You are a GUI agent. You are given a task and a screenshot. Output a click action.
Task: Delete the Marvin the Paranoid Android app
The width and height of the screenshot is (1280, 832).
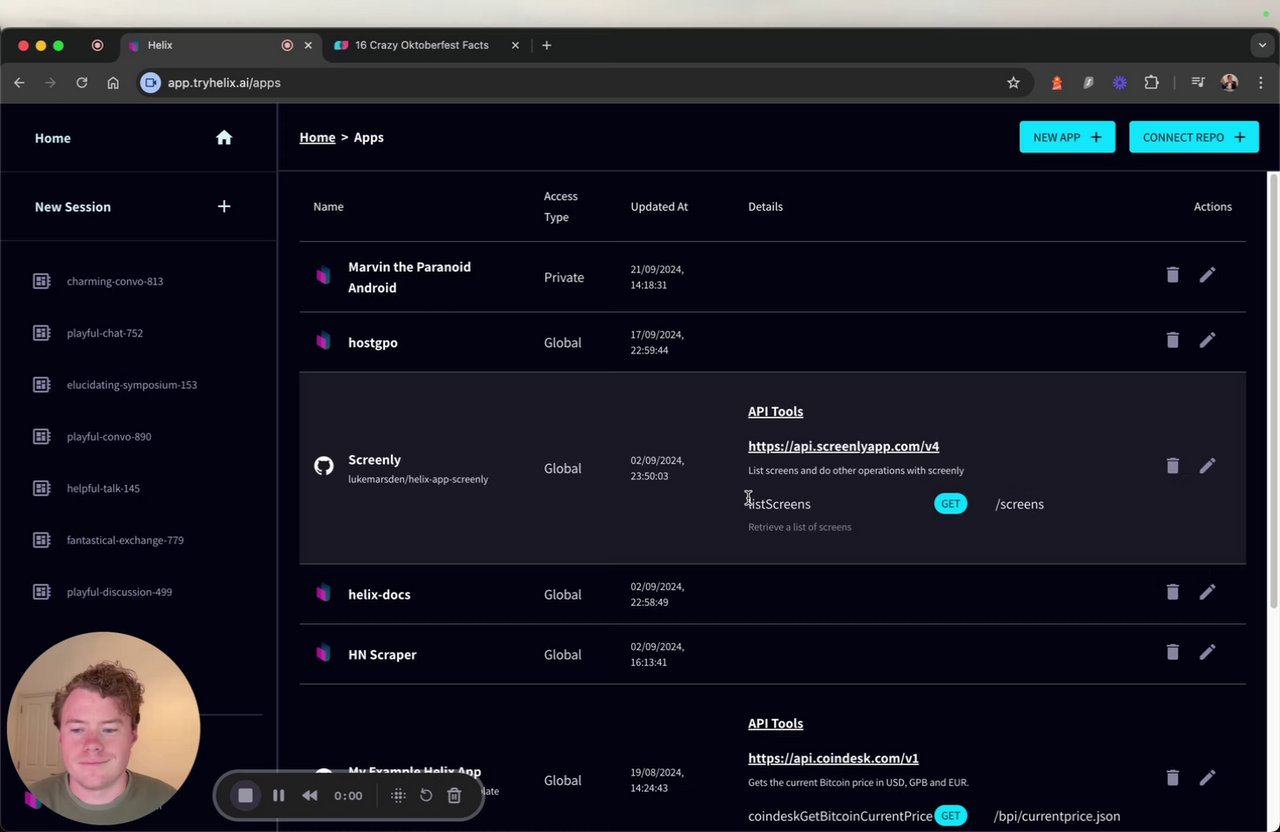pyautogui.click(x=1172, y=274)
